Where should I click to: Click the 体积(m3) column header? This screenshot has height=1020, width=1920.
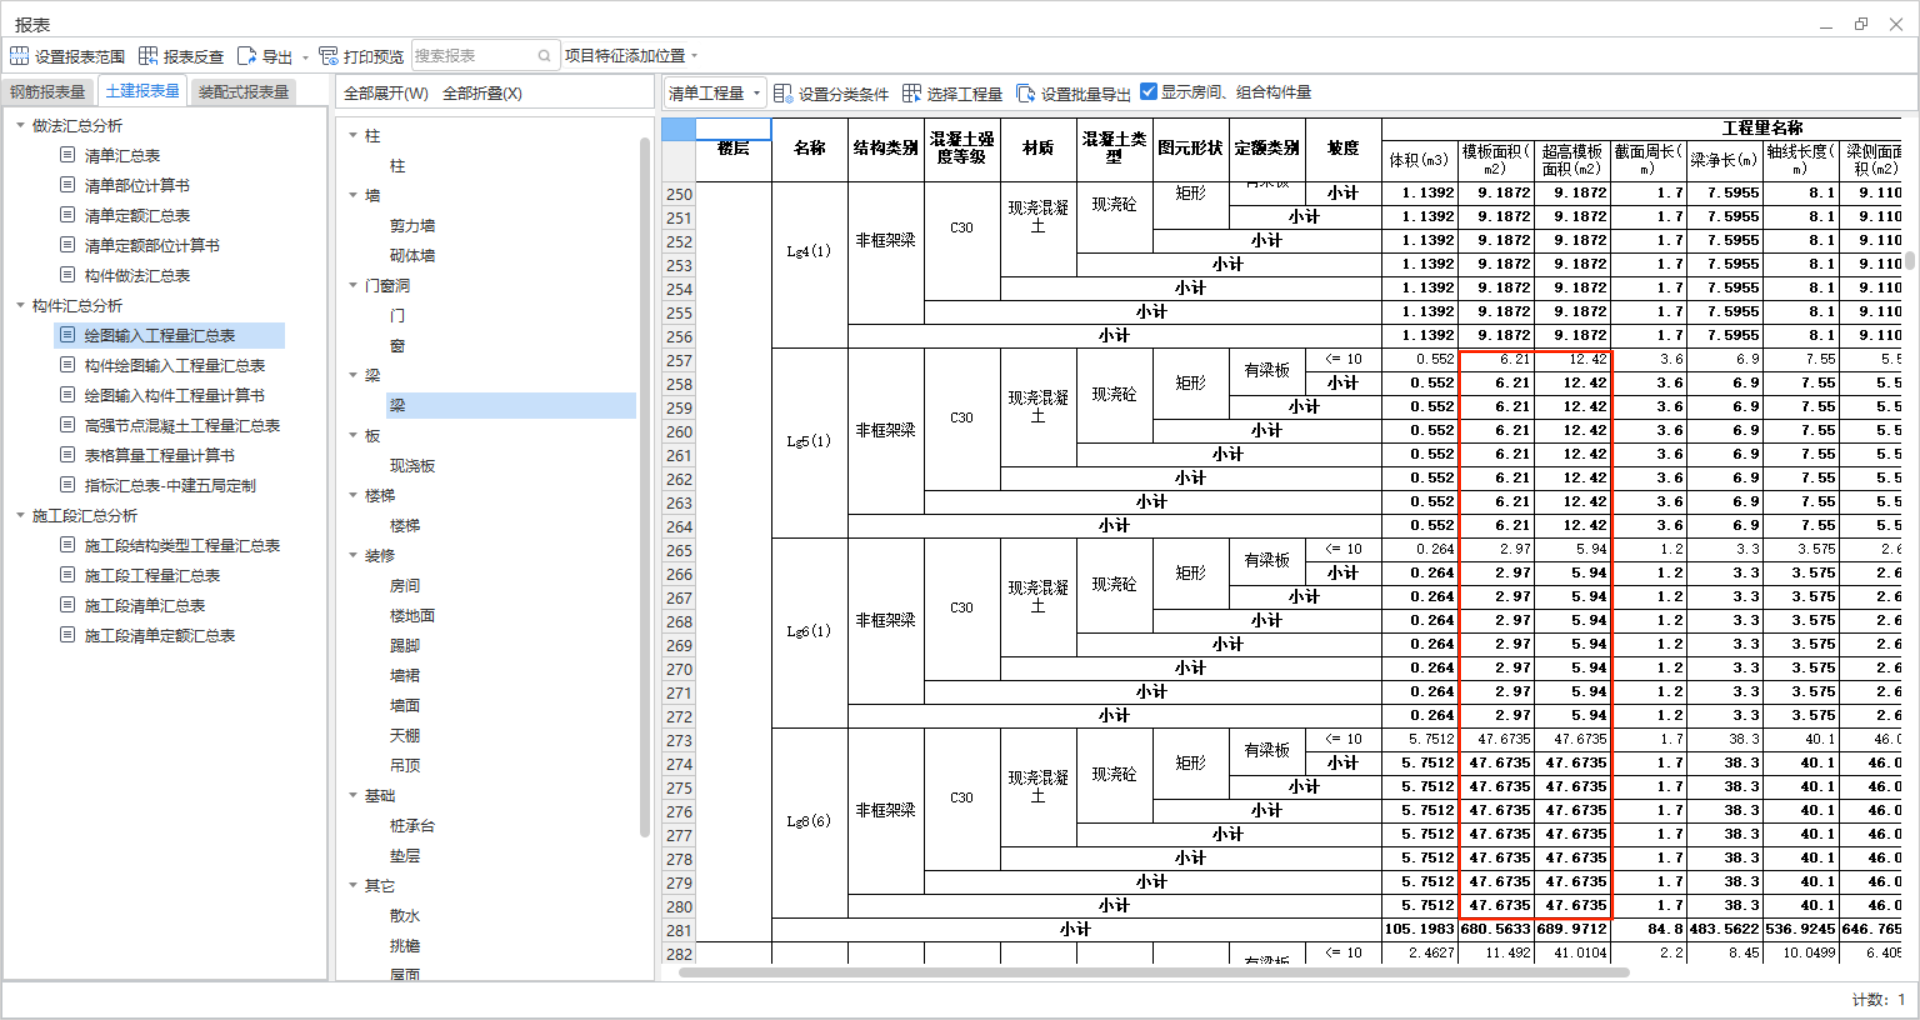pos(1420,160)
